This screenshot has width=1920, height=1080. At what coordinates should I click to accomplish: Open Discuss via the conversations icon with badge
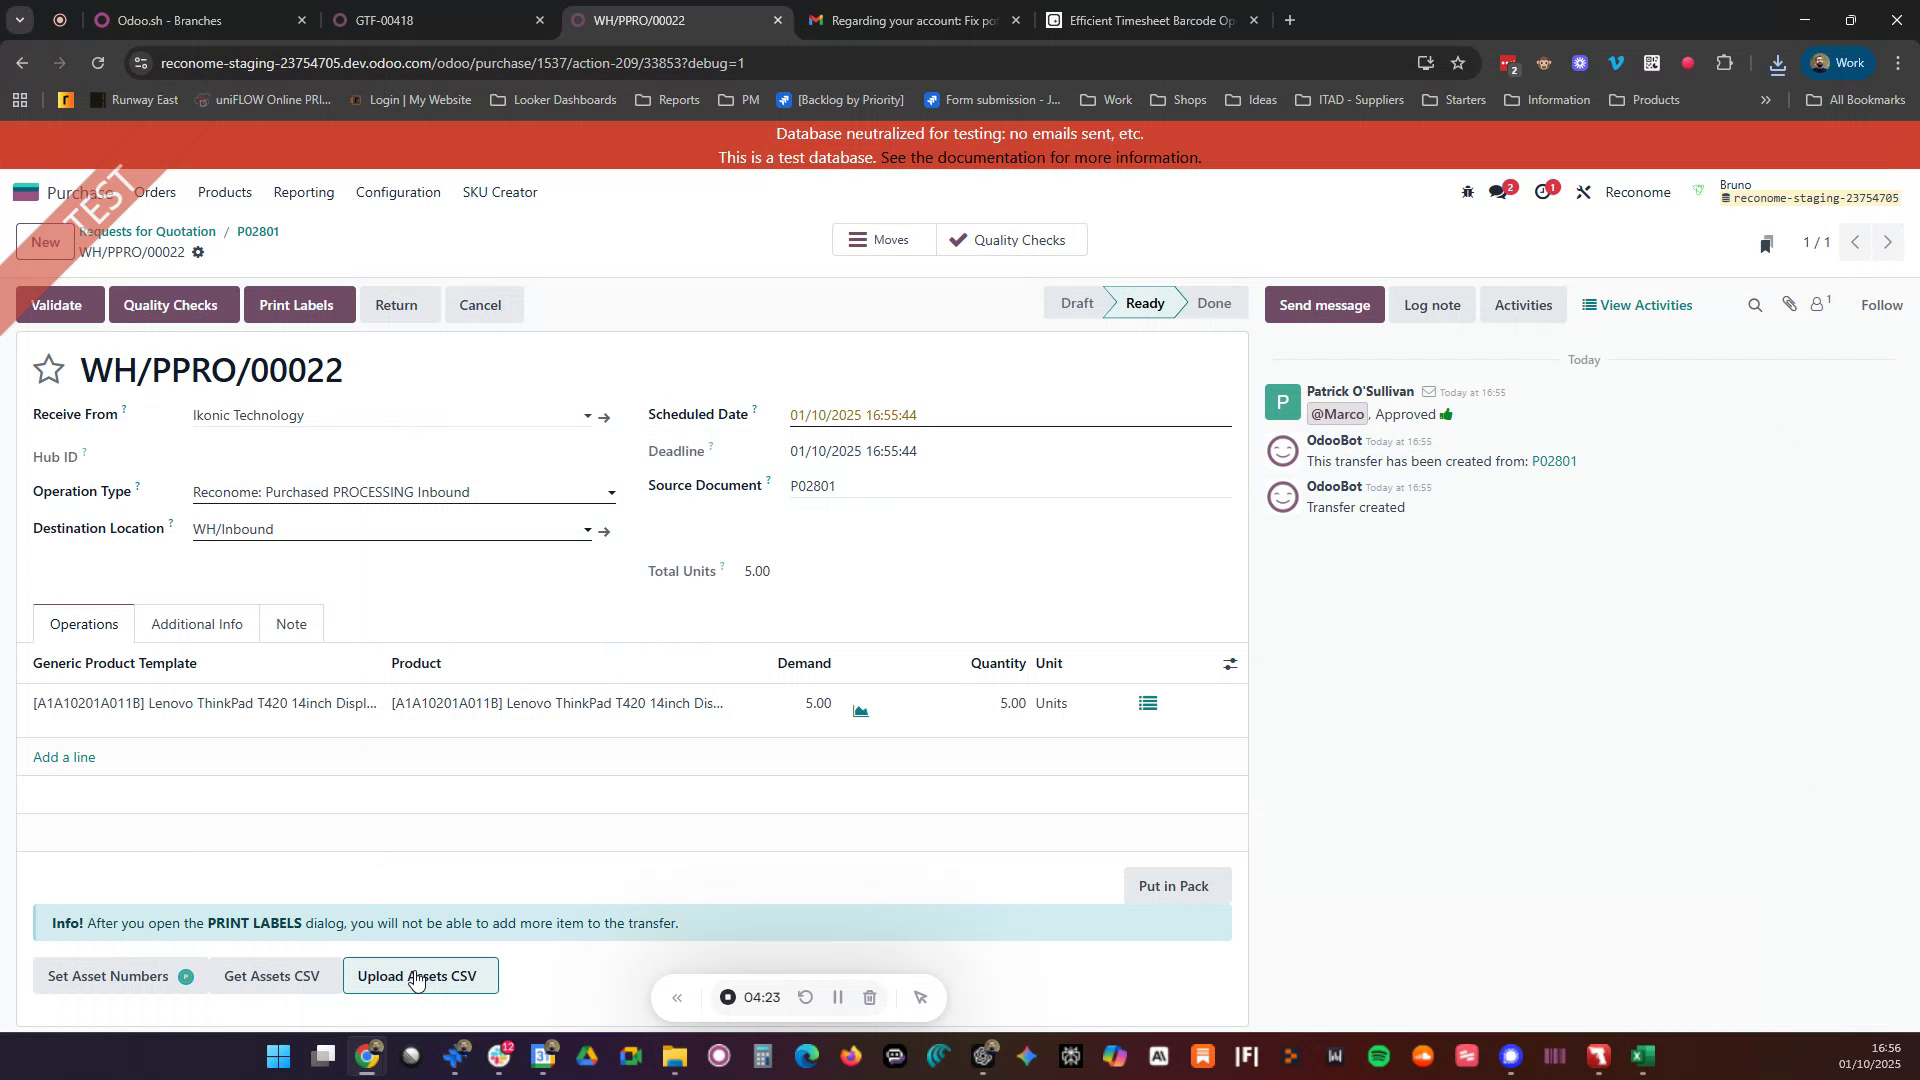click(1499, 191)
